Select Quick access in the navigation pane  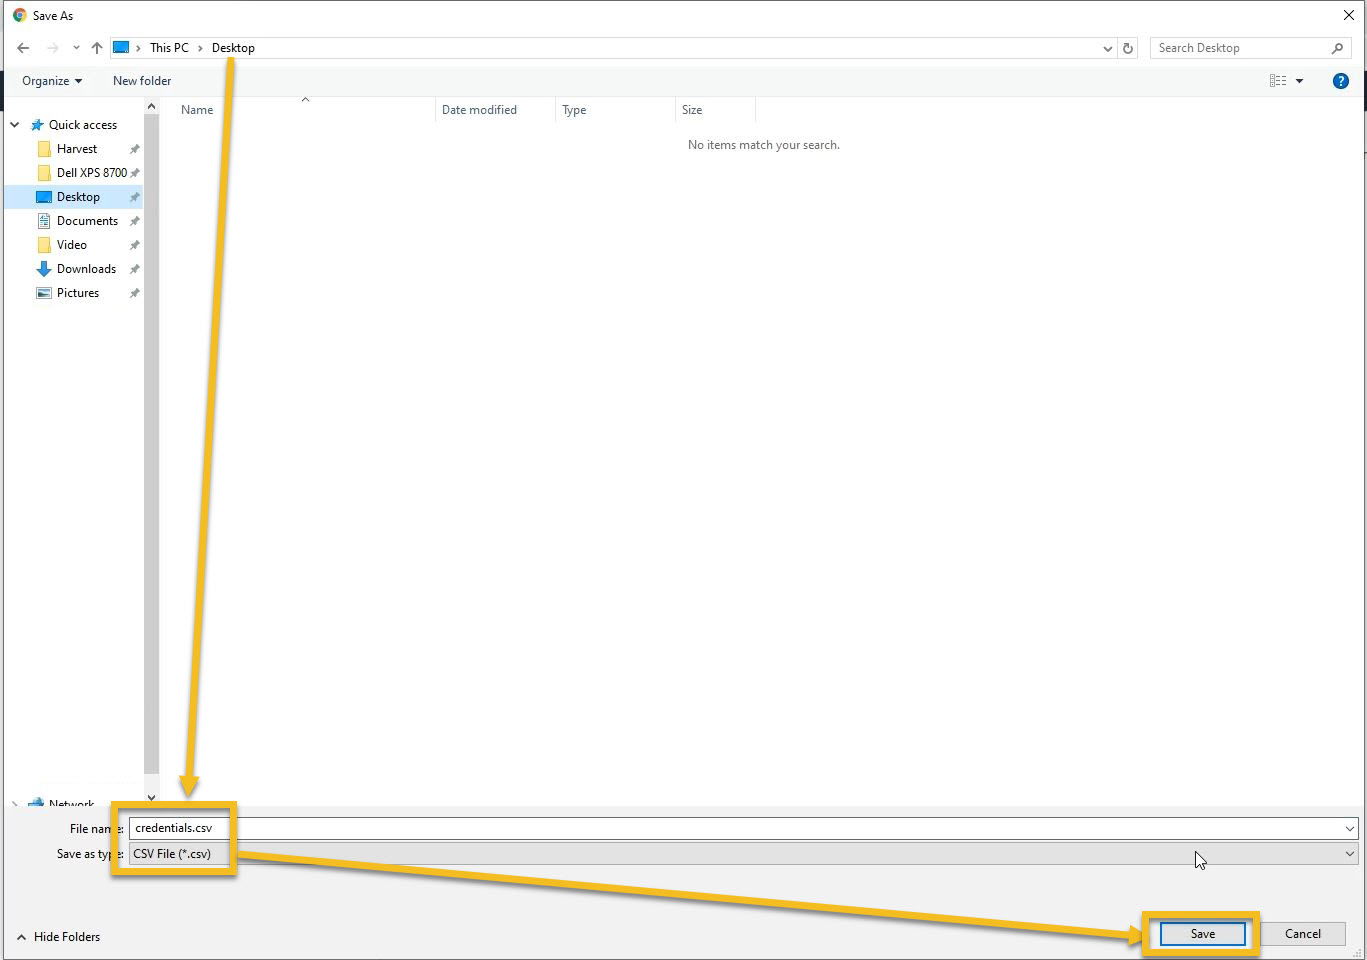point(83,125)
